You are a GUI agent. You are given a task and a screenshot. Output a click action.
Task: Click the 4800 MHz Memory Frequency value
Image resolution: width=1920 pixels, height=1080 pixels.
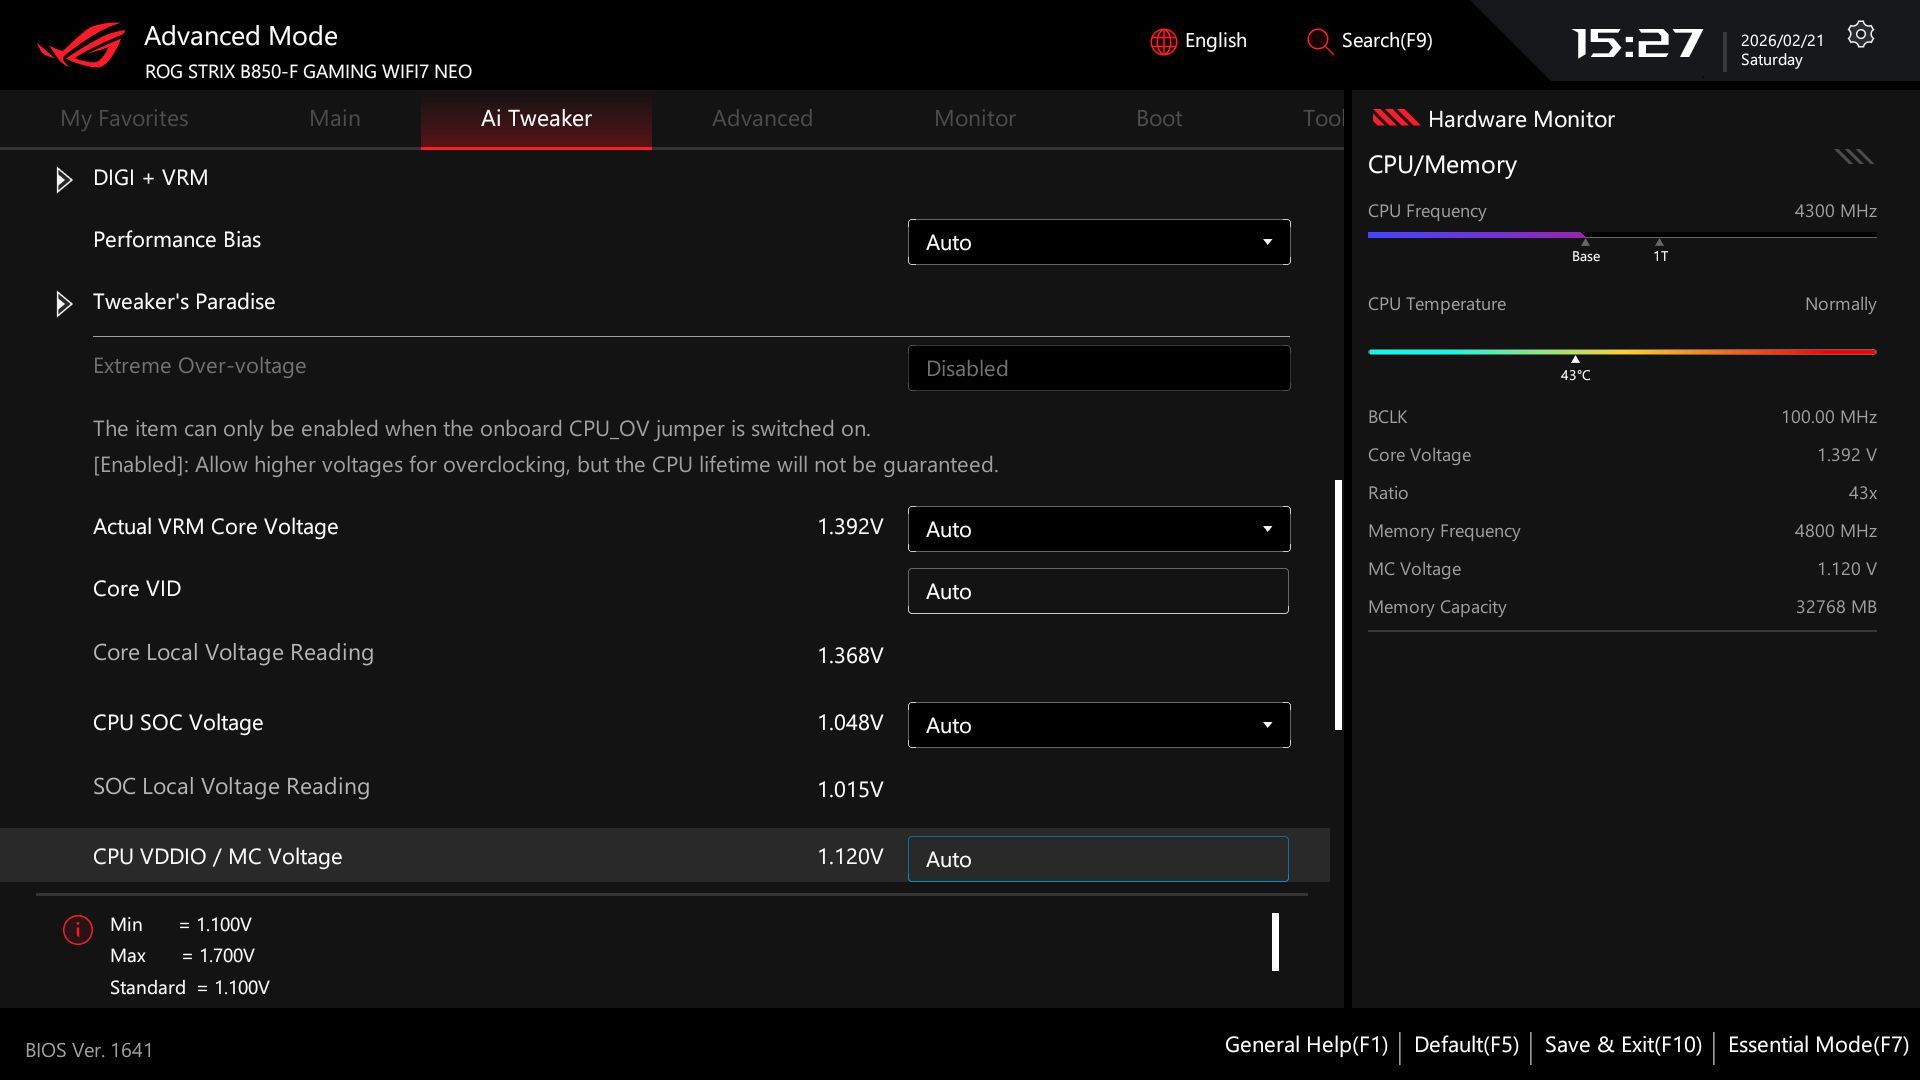coord(1835,531)
